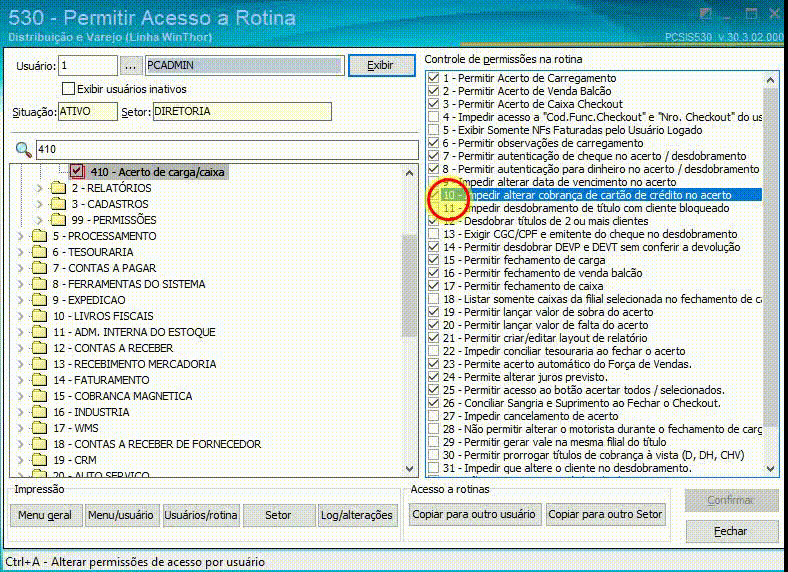The height and width of the screenshot is (572, 788).
Task: Expand the 2 - RELATÓRIOS node
Action: point(39,188)
